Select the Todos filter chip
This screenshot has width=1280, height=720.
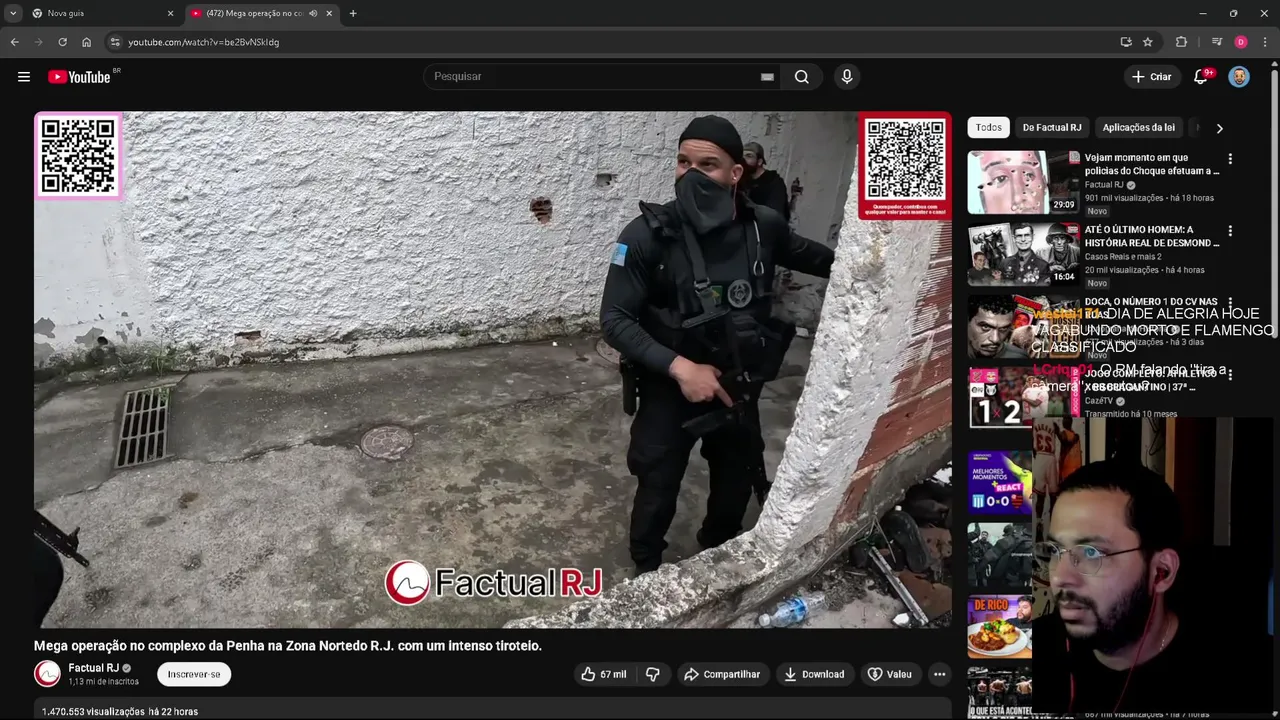tap(989, 127)
